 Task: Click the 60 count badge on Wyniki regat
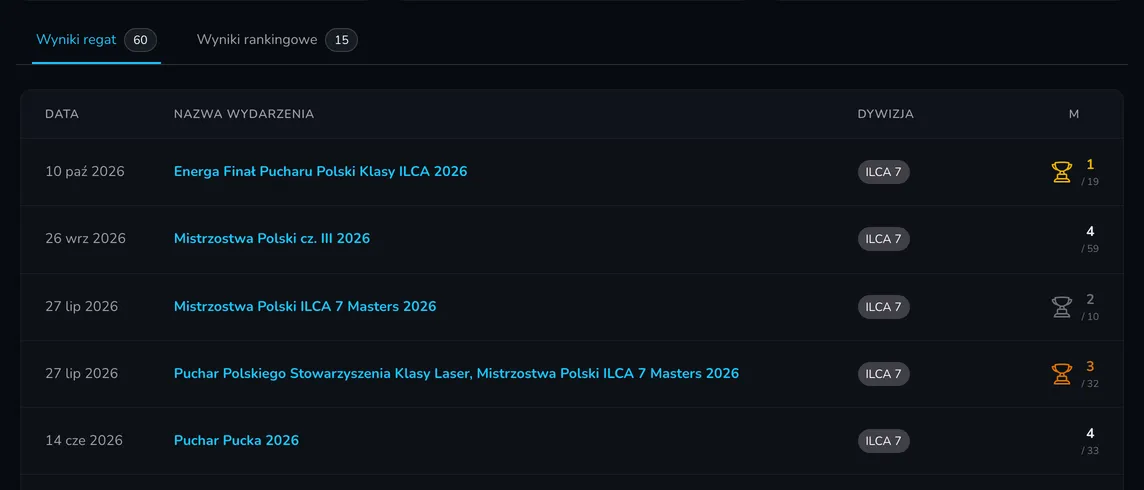pyautogui.click(x=140, y=40)
